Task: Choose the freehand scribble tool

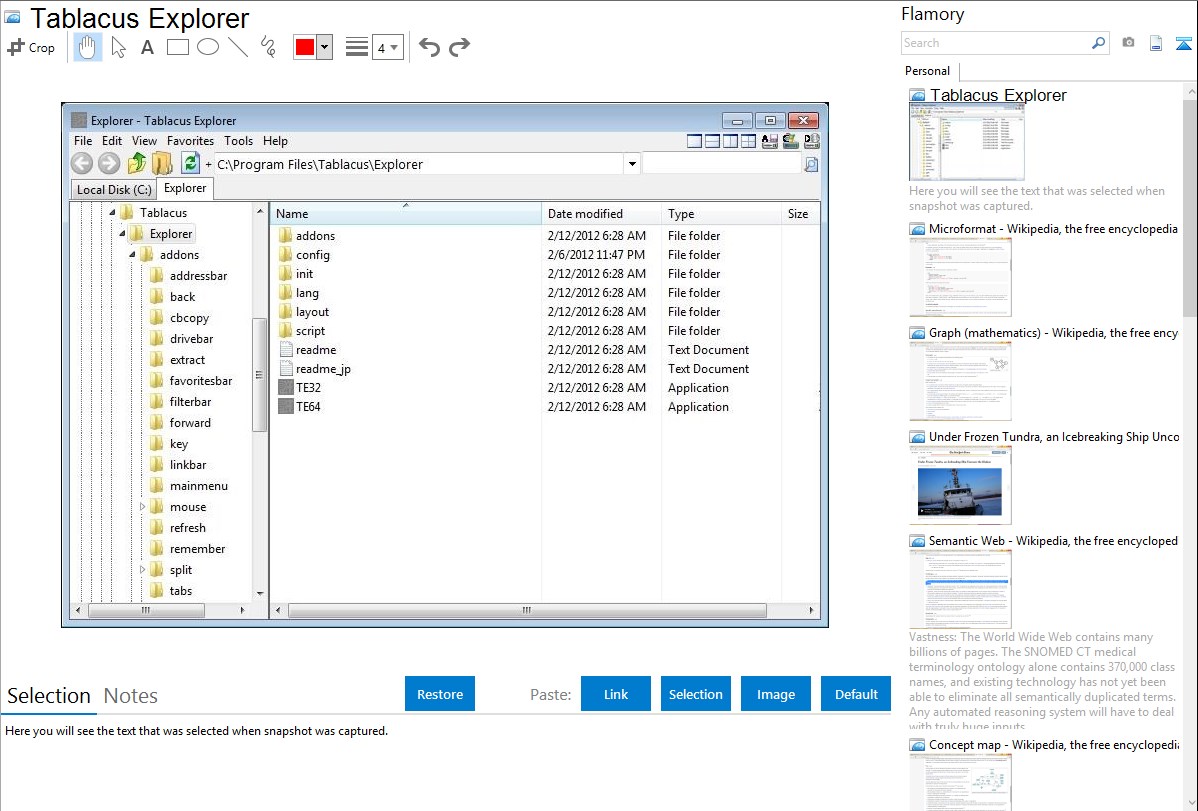Action: pos(268,47)
